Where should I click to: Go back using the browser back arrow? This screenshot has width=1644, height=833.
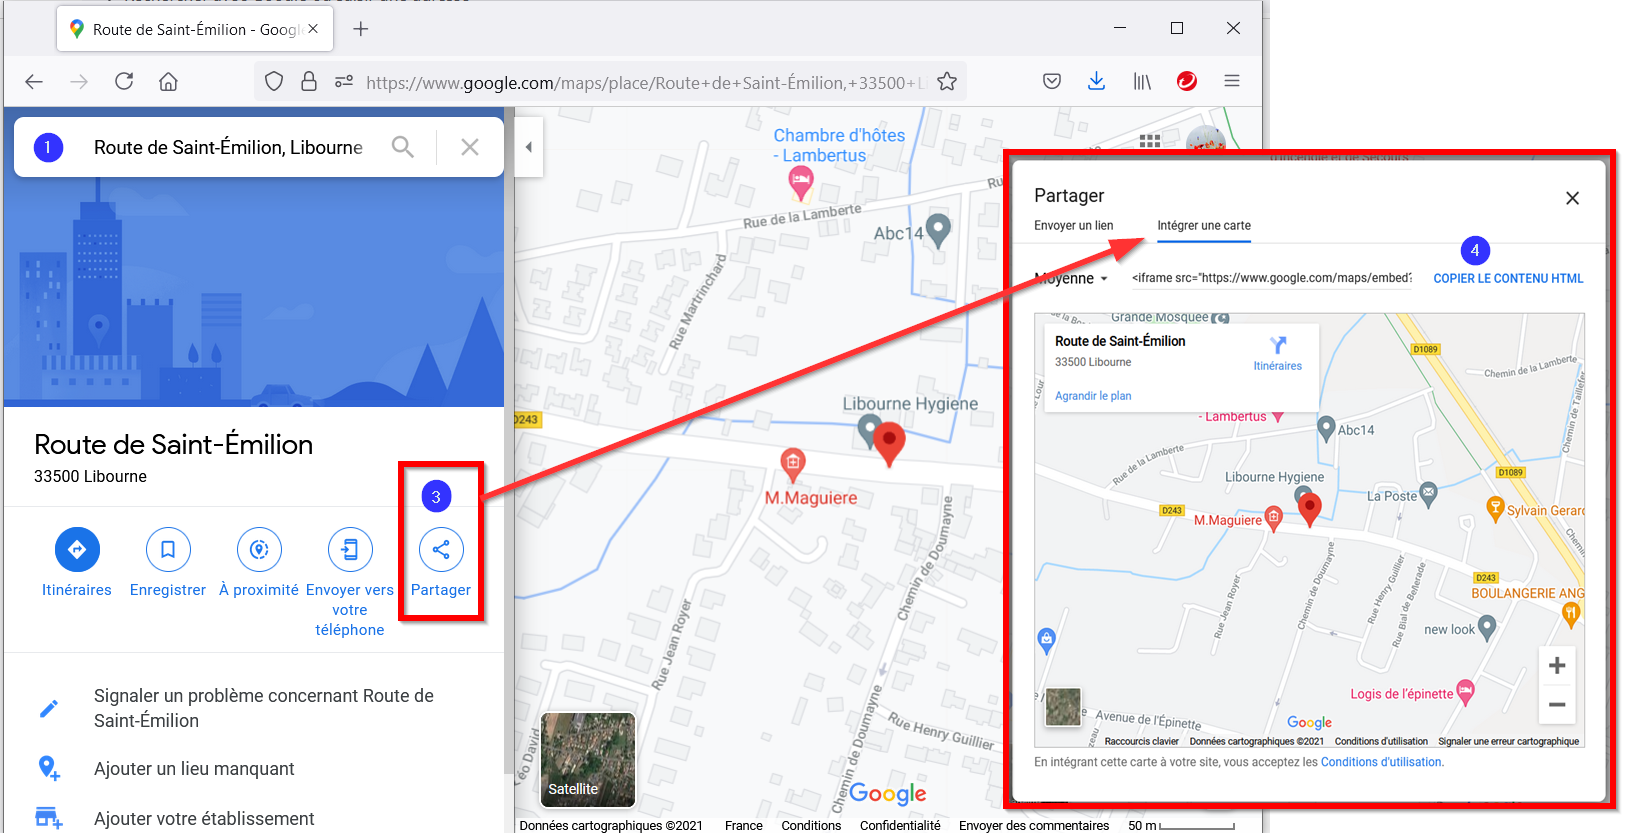[x=34, y=82]
